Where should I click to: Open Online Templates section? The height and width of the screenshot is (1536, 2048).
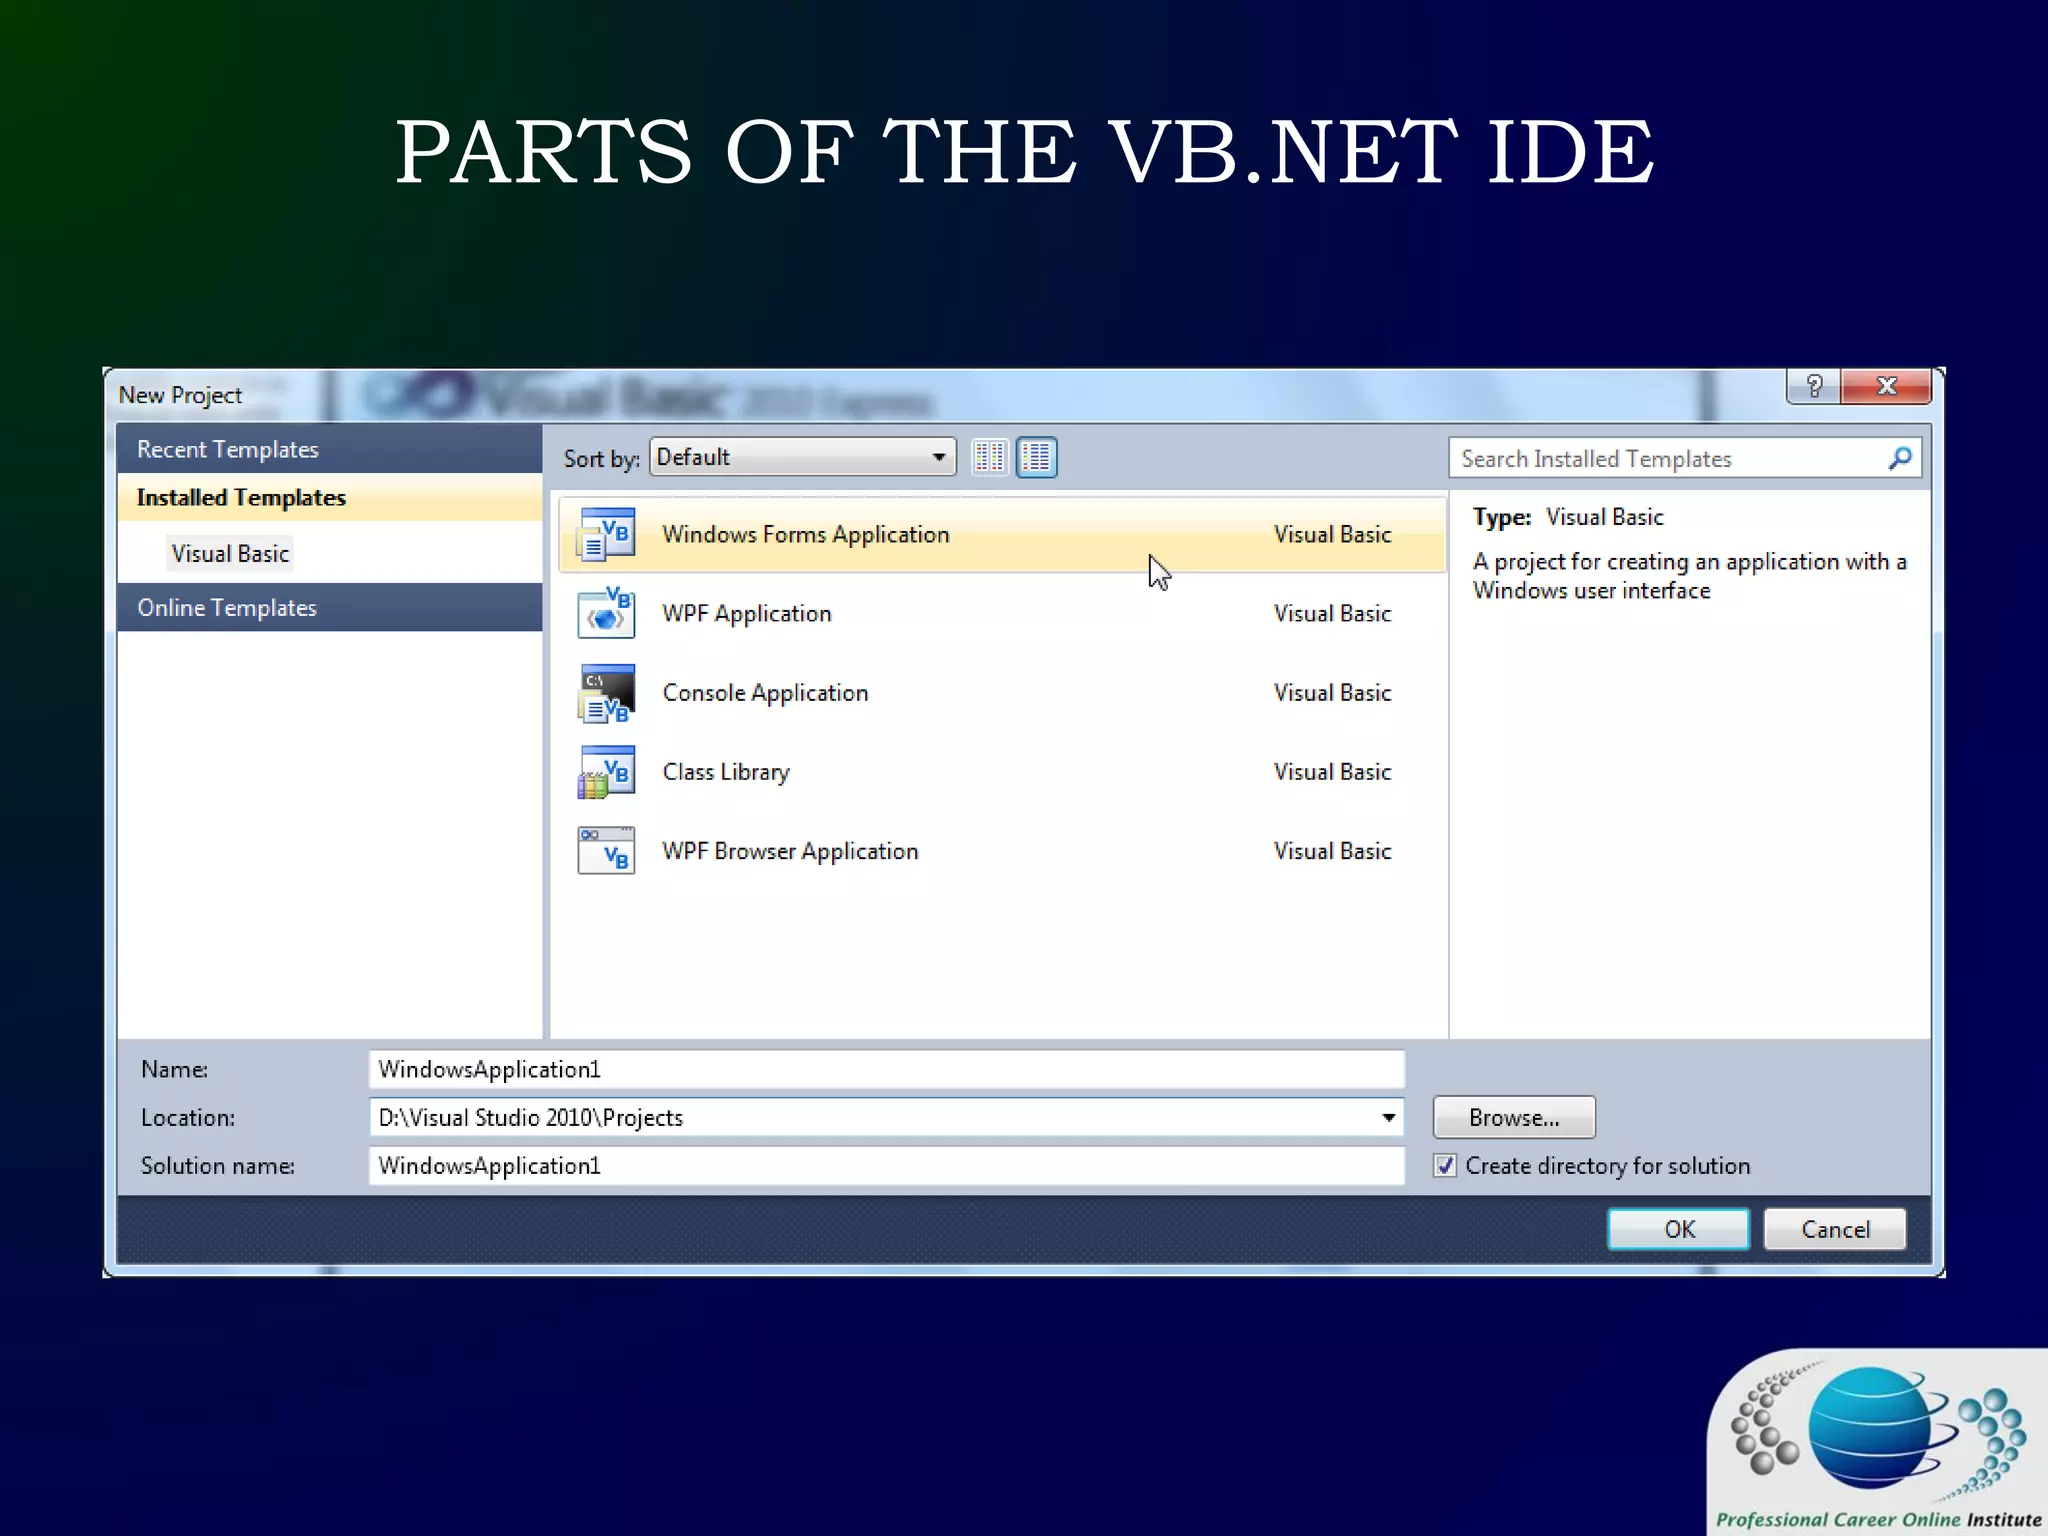coord(330,607)
